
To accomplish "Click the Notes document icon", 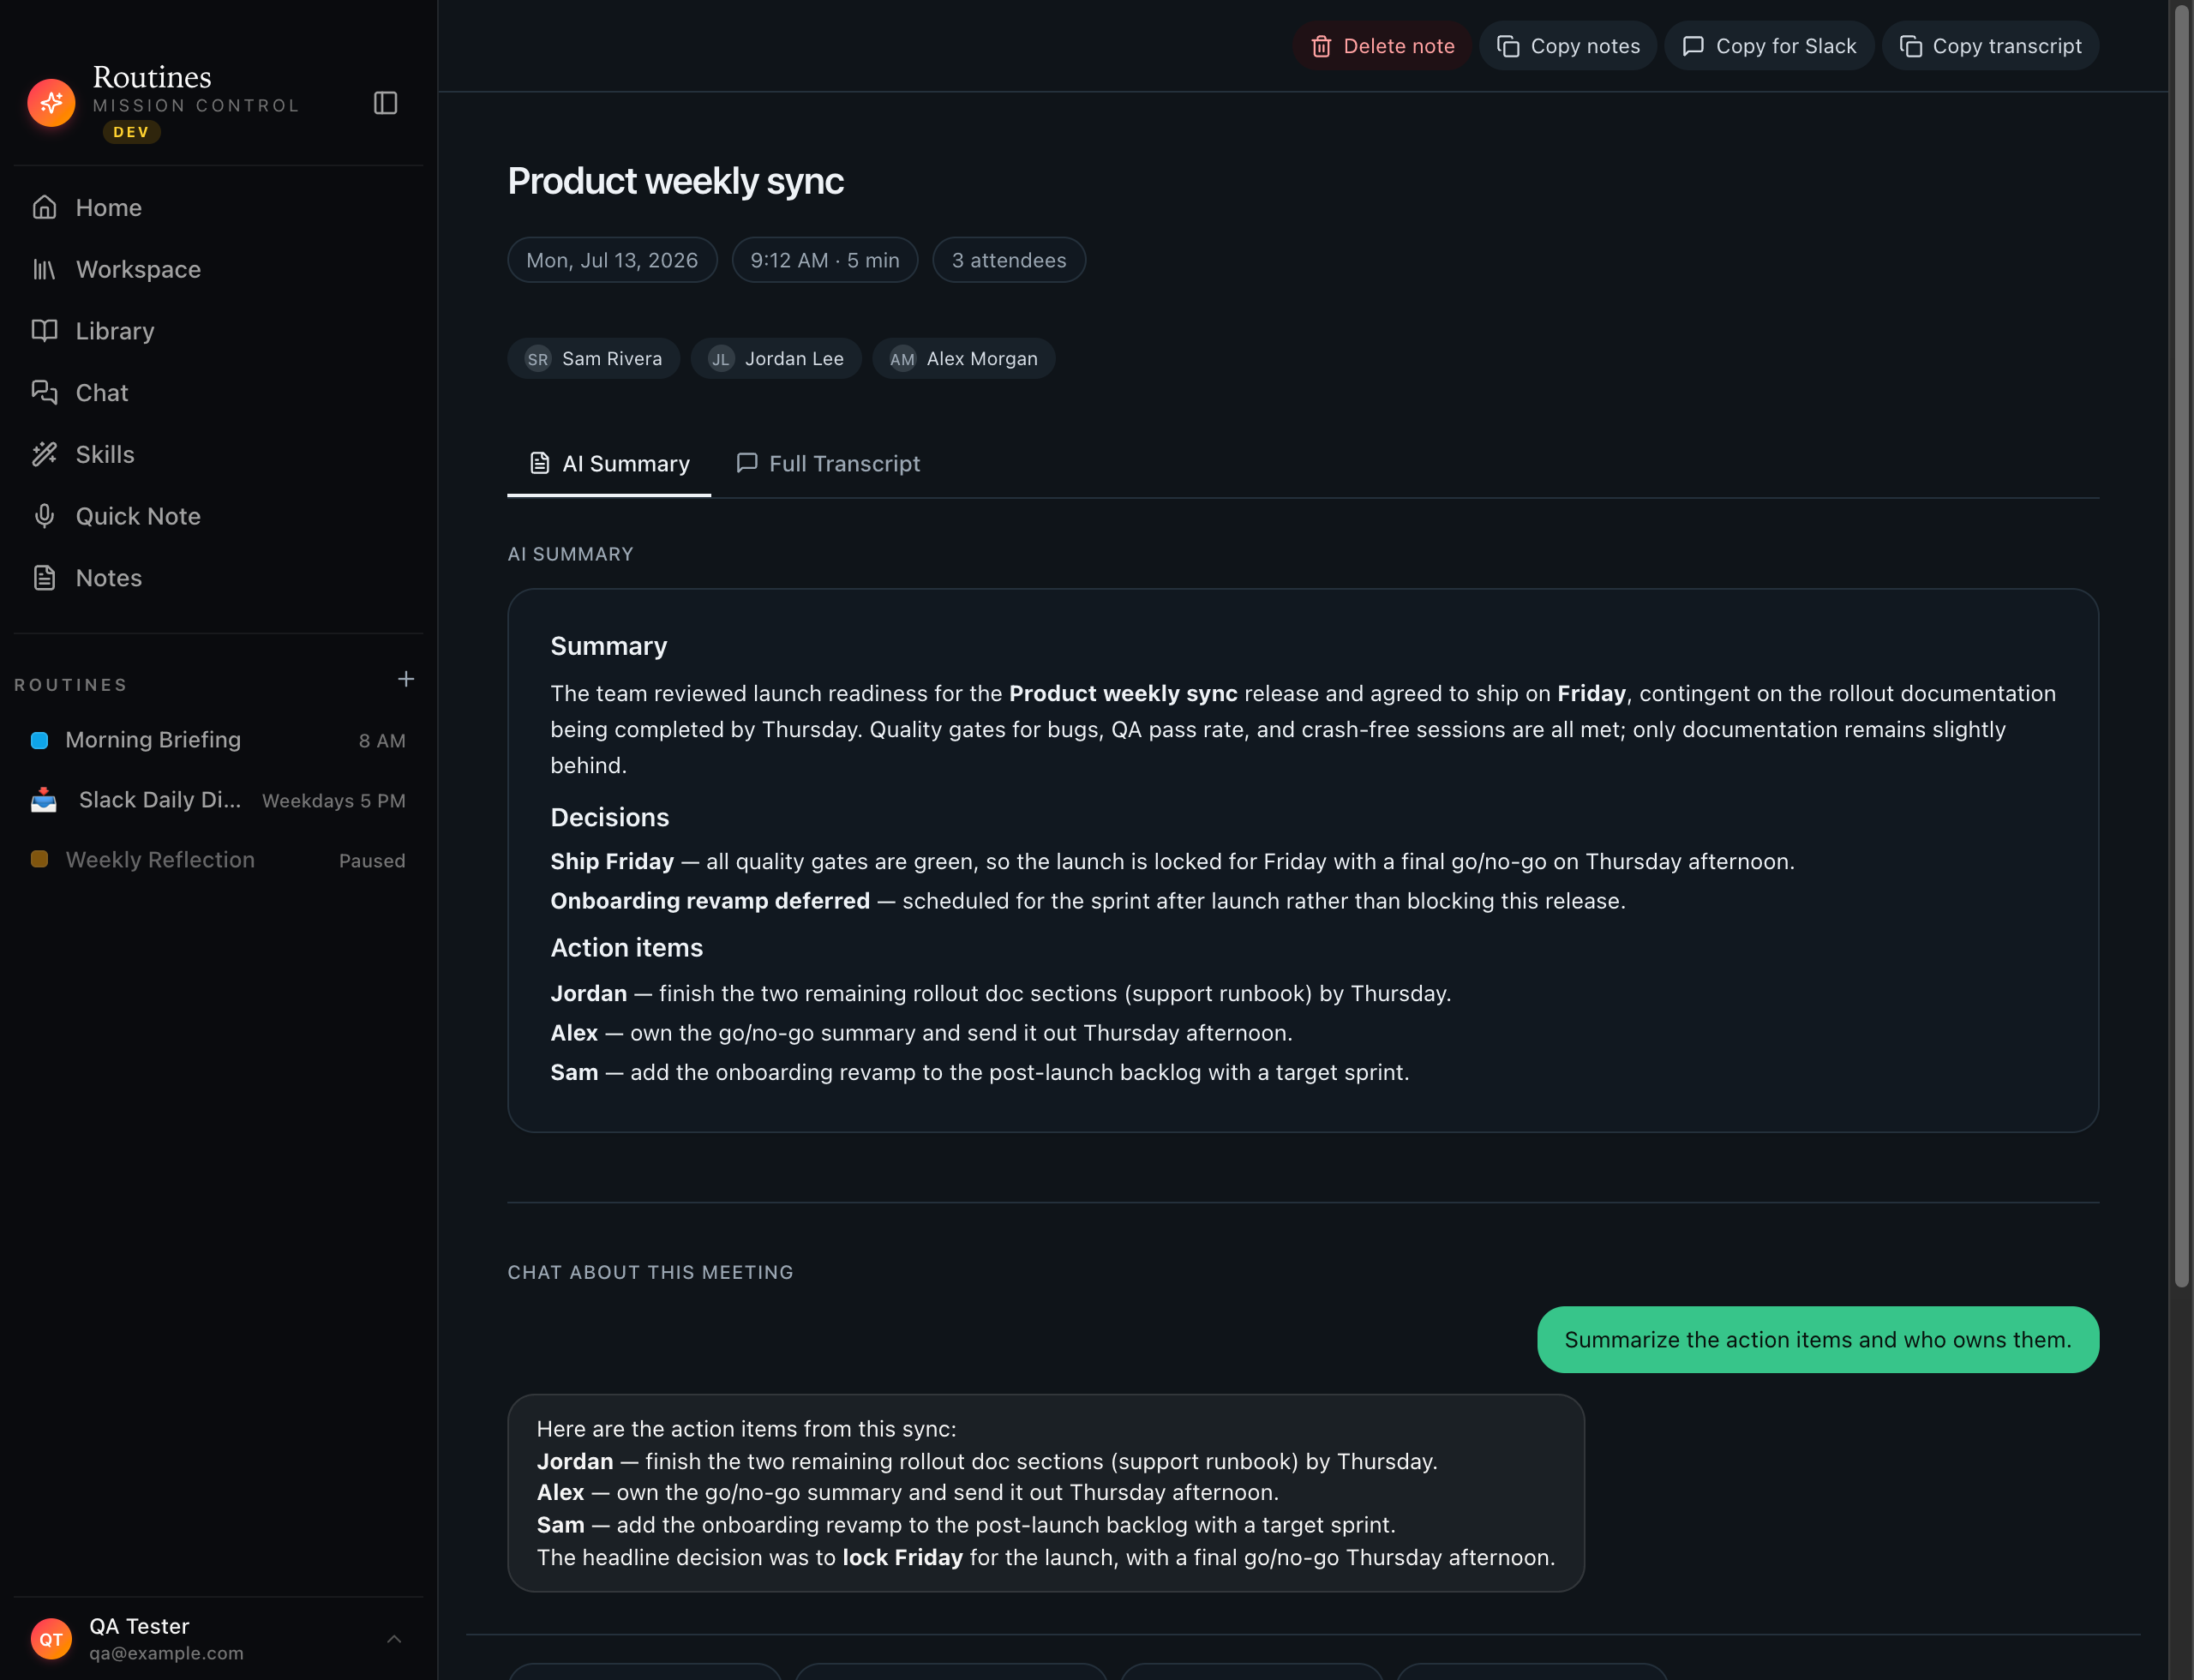I will 44,578.
